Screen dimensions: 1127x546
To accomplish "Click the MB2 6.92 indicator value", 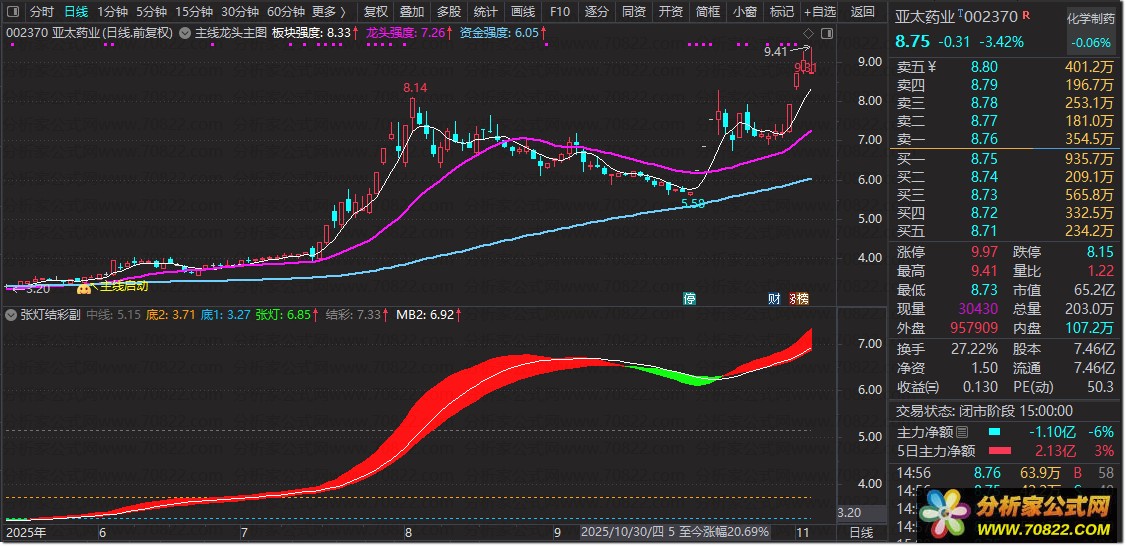I will tap(428, 314).
